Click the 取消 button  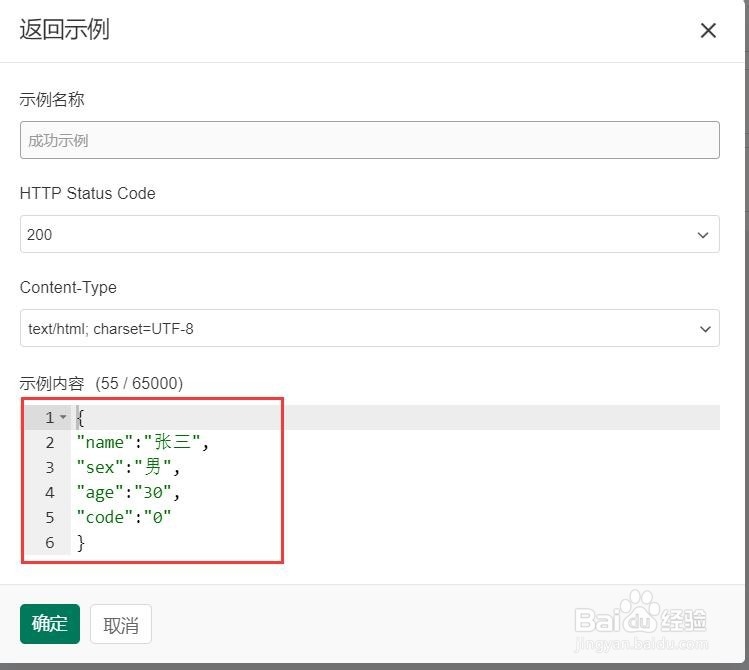tap(121, 624)
